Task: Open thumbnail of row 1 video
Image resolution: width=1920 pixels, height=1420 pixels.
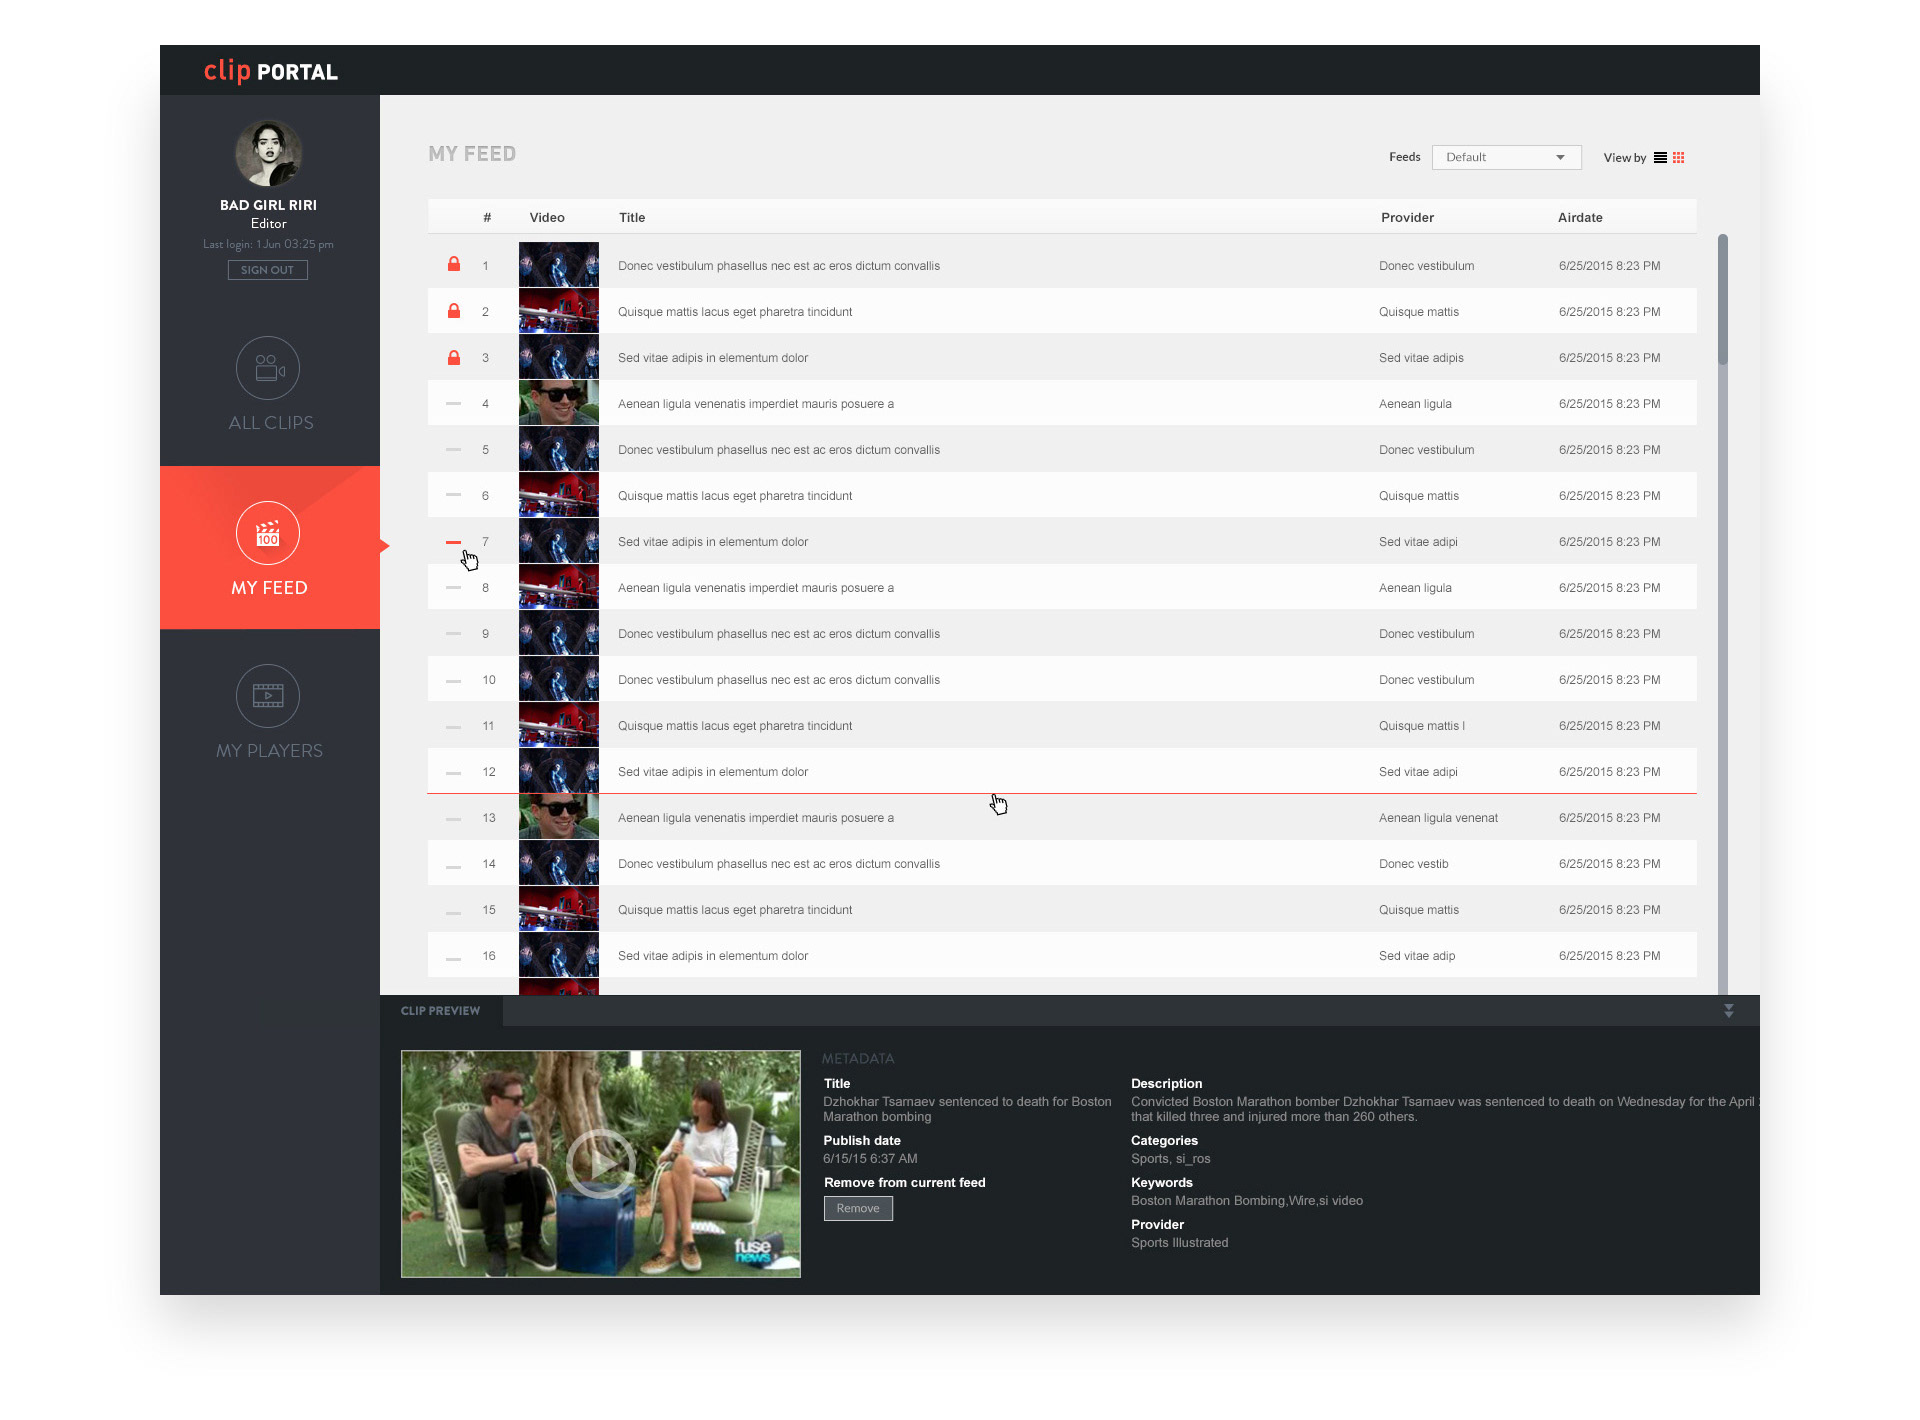Action: click(x=559, y=265)
